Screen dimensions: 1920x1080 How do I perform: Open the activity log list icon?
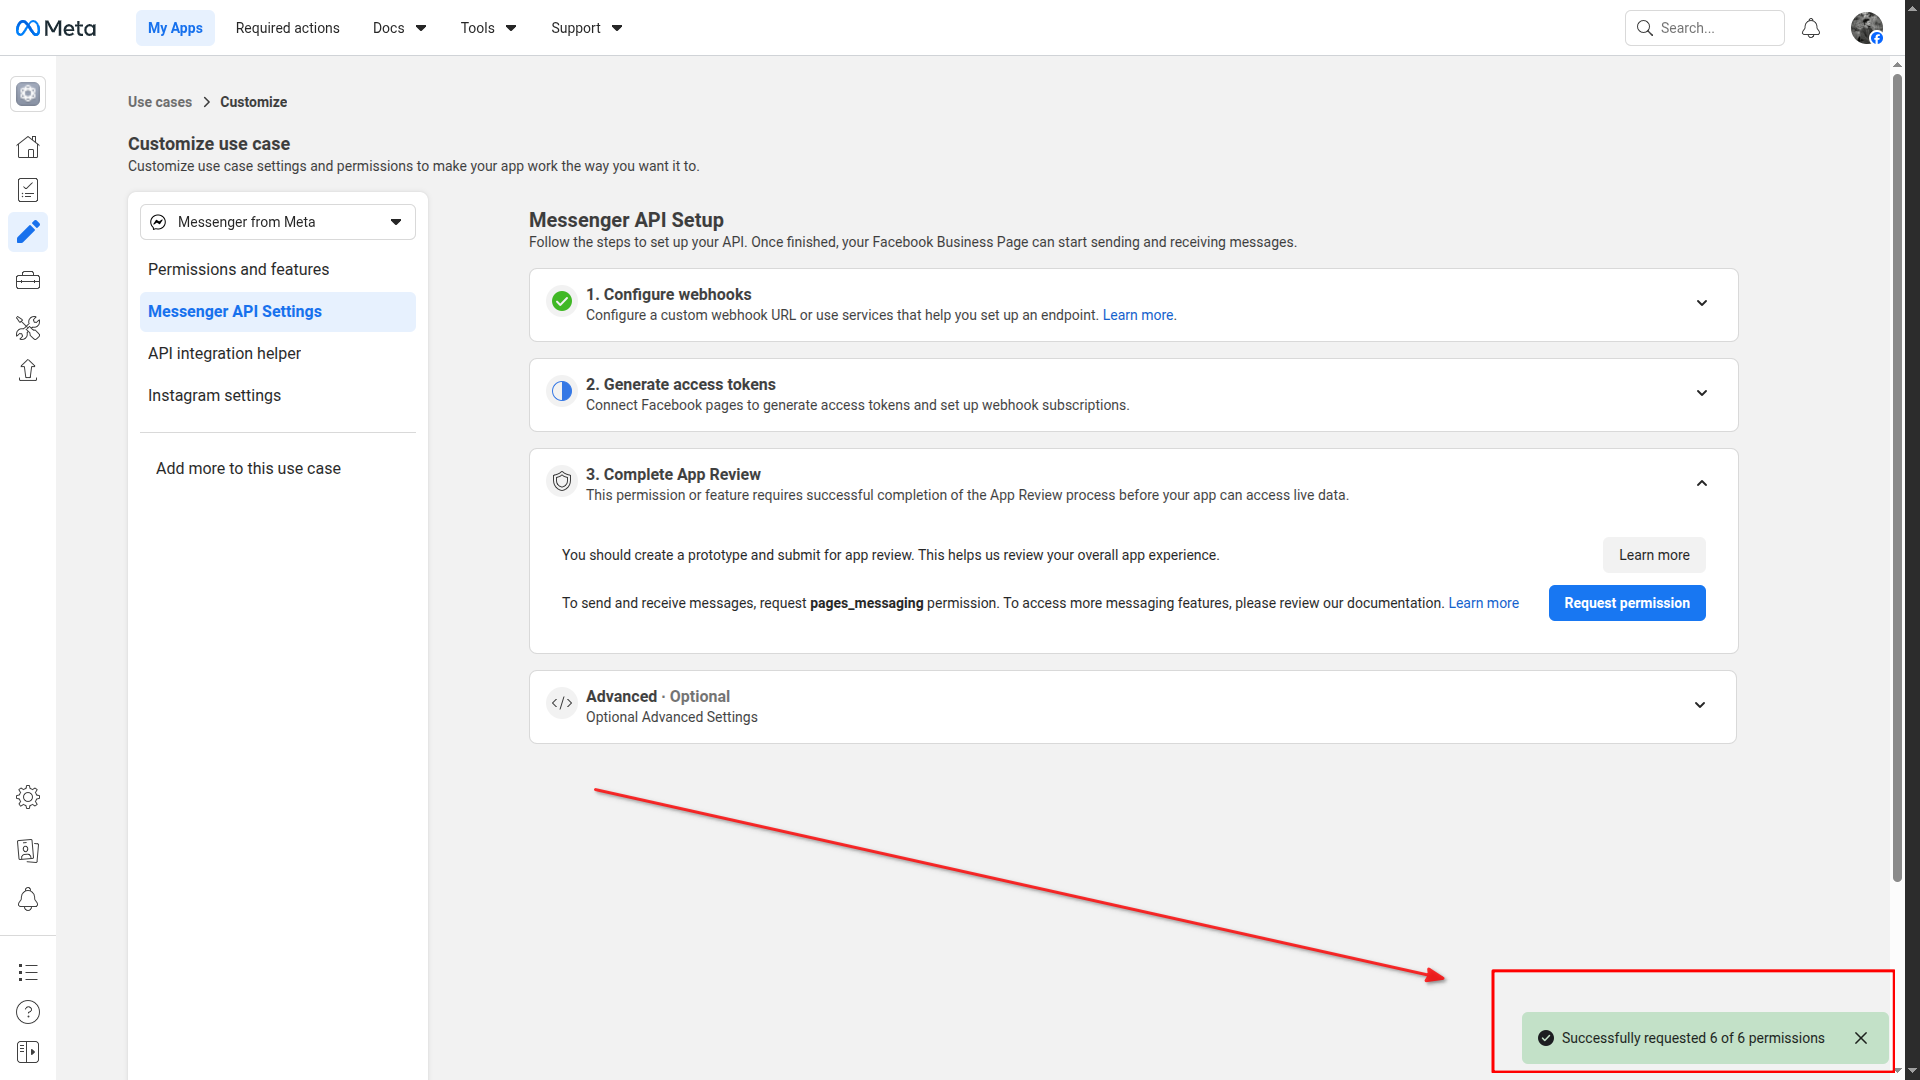click(x=28, y=972)
